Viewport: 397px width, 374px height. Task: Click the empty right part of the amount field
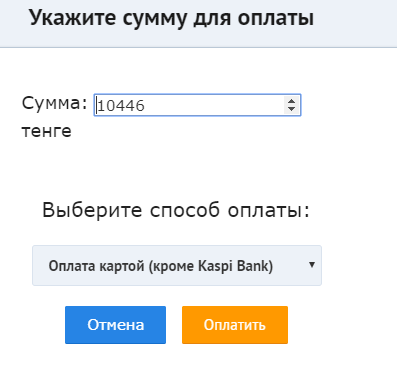pyautogui.click(x=213, y=105)
